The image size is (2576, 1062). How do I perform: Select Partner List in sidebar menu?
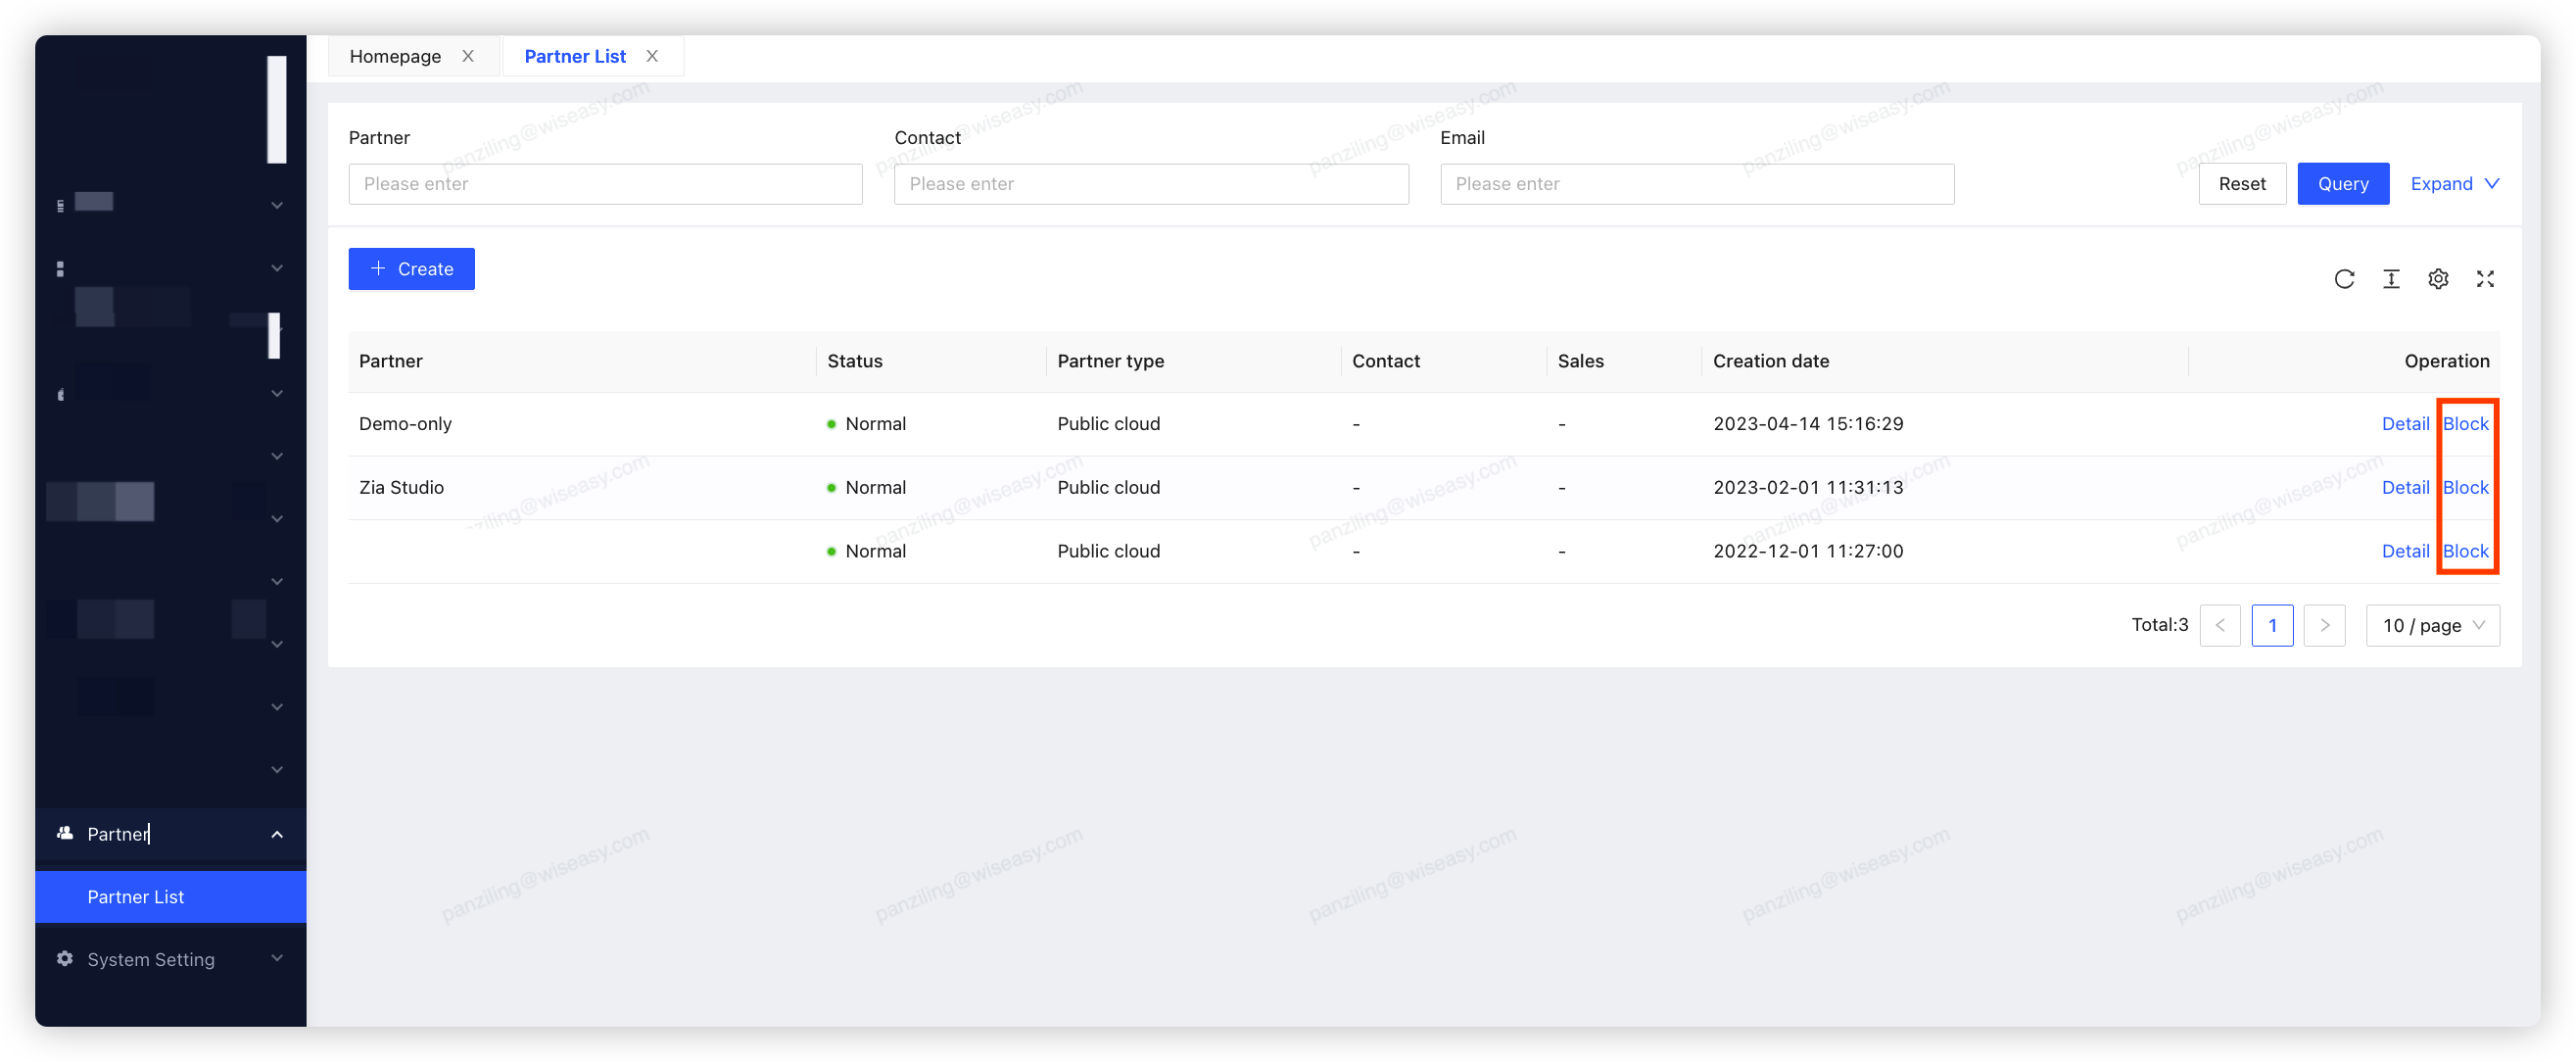pyautogui.click(x=136, y=897)
